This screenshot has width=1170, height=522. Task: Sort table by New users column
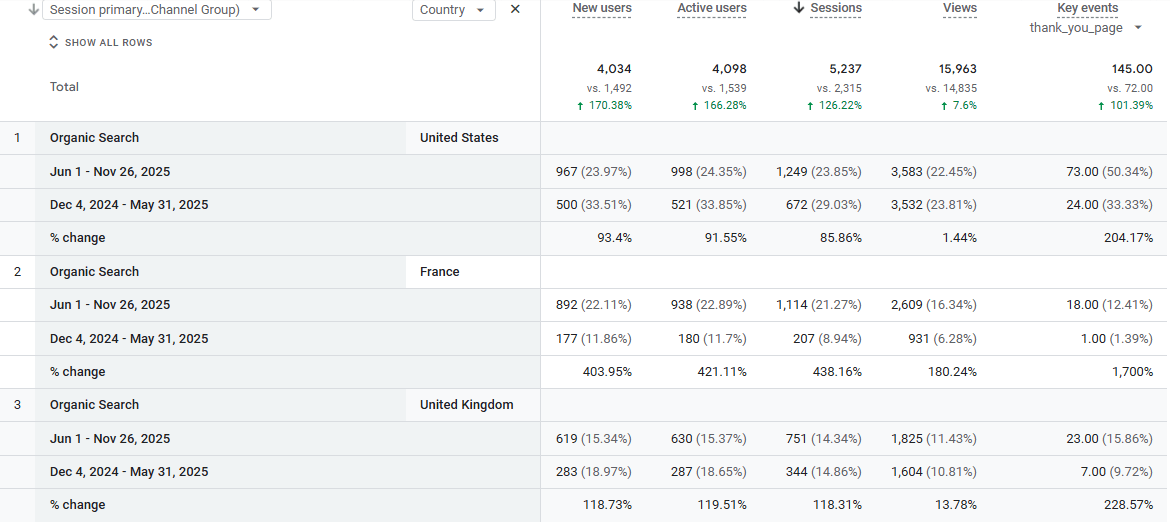point(601,8)
